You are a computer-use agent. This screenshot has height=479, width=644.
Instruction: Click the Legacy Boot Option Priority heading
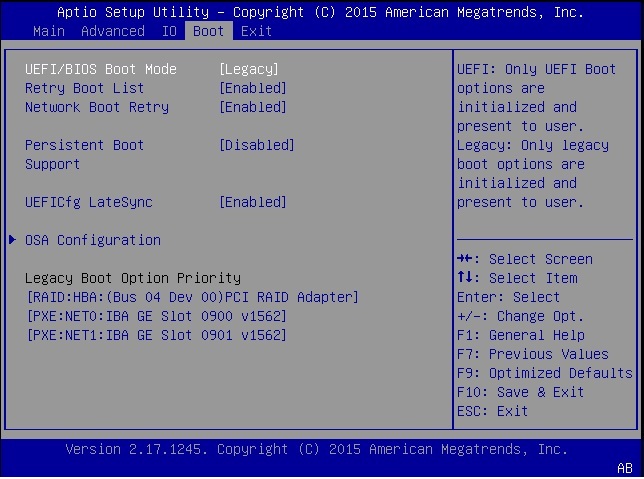click(x=133, y=278)
